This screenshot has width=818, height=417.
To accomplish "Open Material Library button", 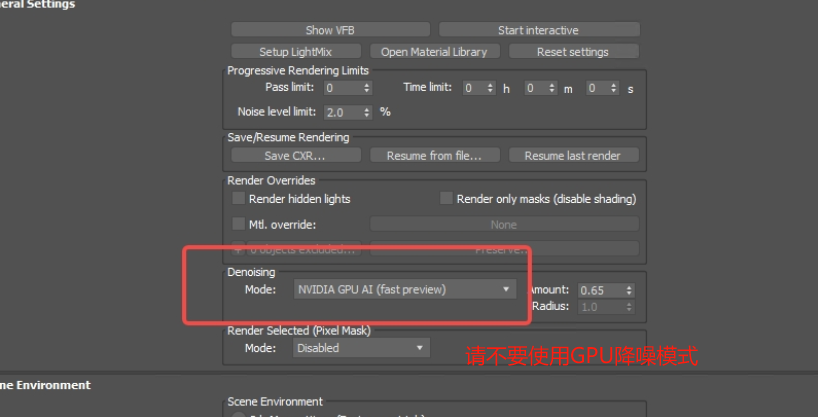I will pyautogui.click(x=434, y=51).
